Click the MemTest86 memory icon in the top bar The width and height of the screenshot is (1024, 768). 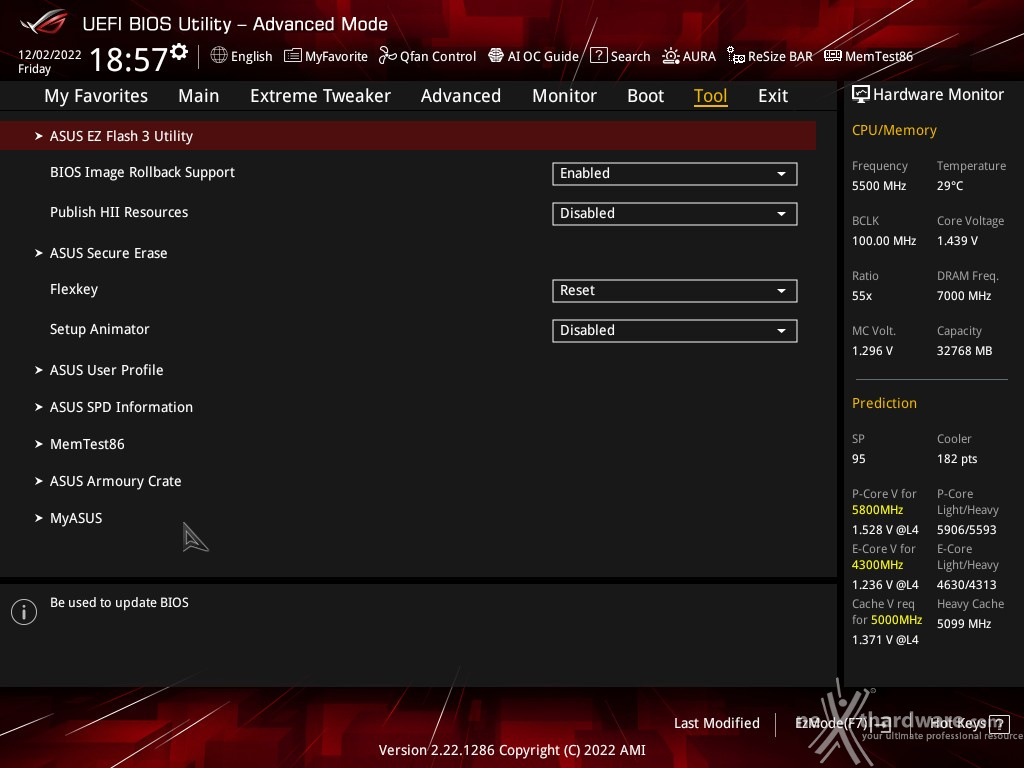pyautogui.click(x=833, y=56)
